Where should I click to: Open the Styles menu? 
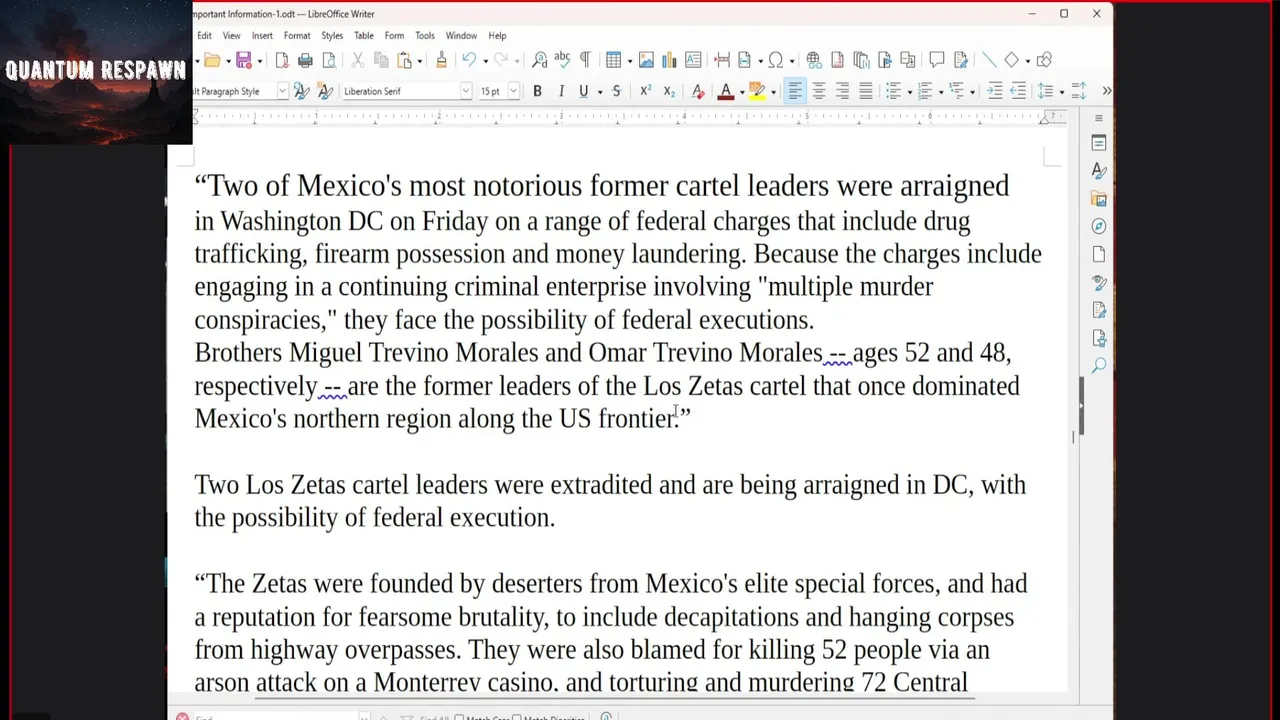pyautogui.click(x=332, y=35)
